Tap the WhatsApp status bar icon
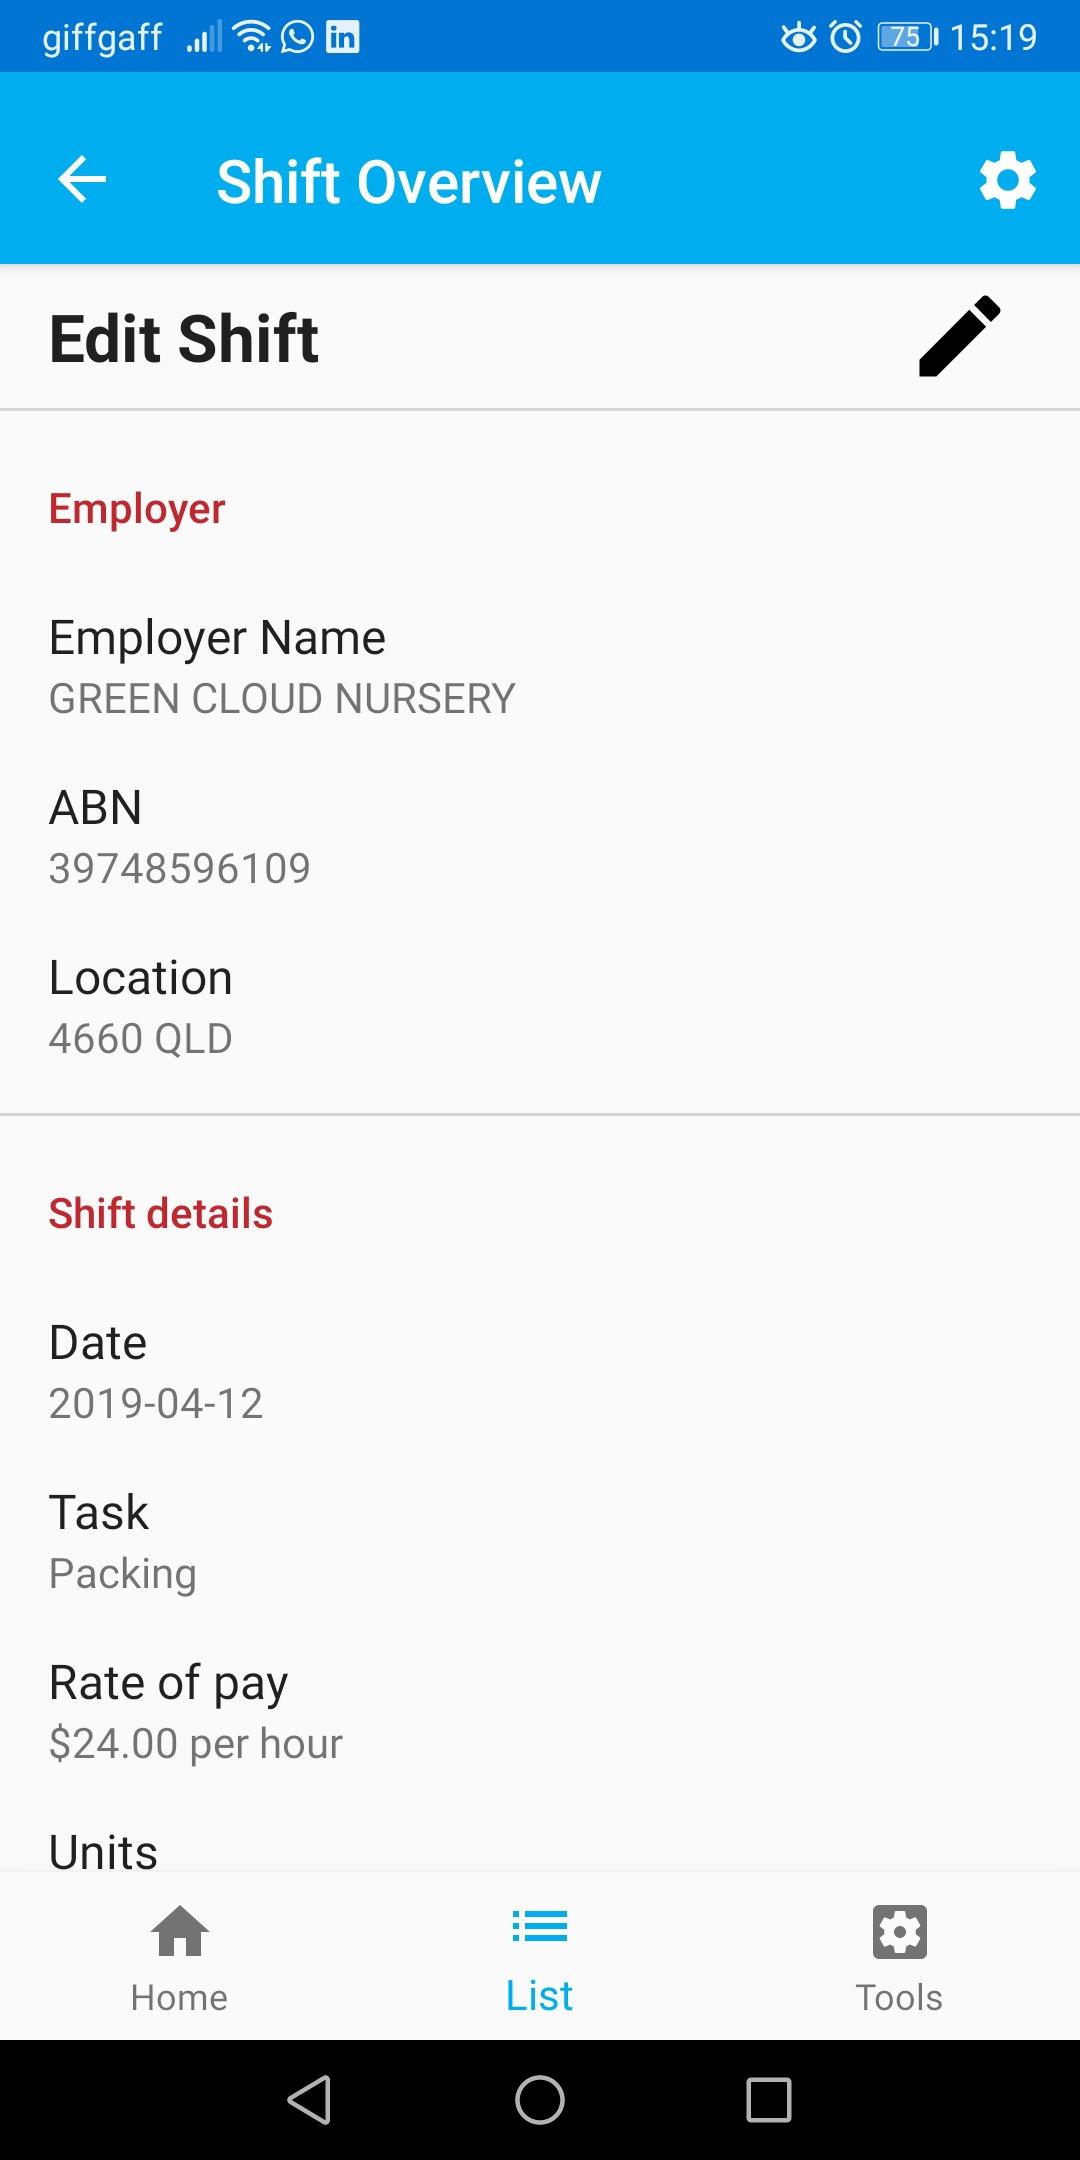The height and width of the screenshot is (2160, 1080). [297, 37]
